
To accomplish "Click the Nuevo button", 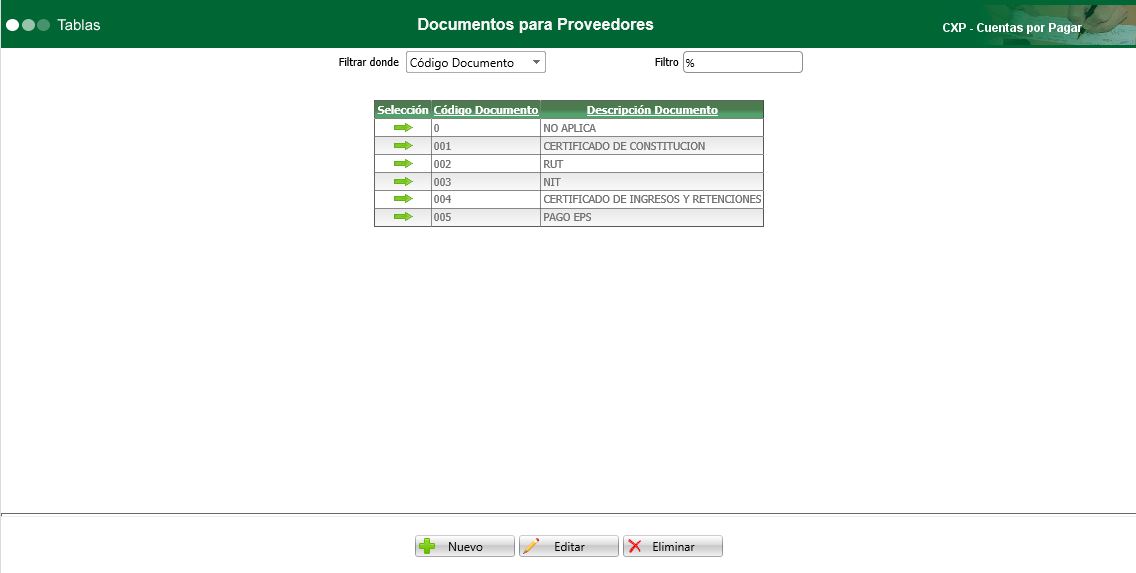I will click(x=464, y=546).
